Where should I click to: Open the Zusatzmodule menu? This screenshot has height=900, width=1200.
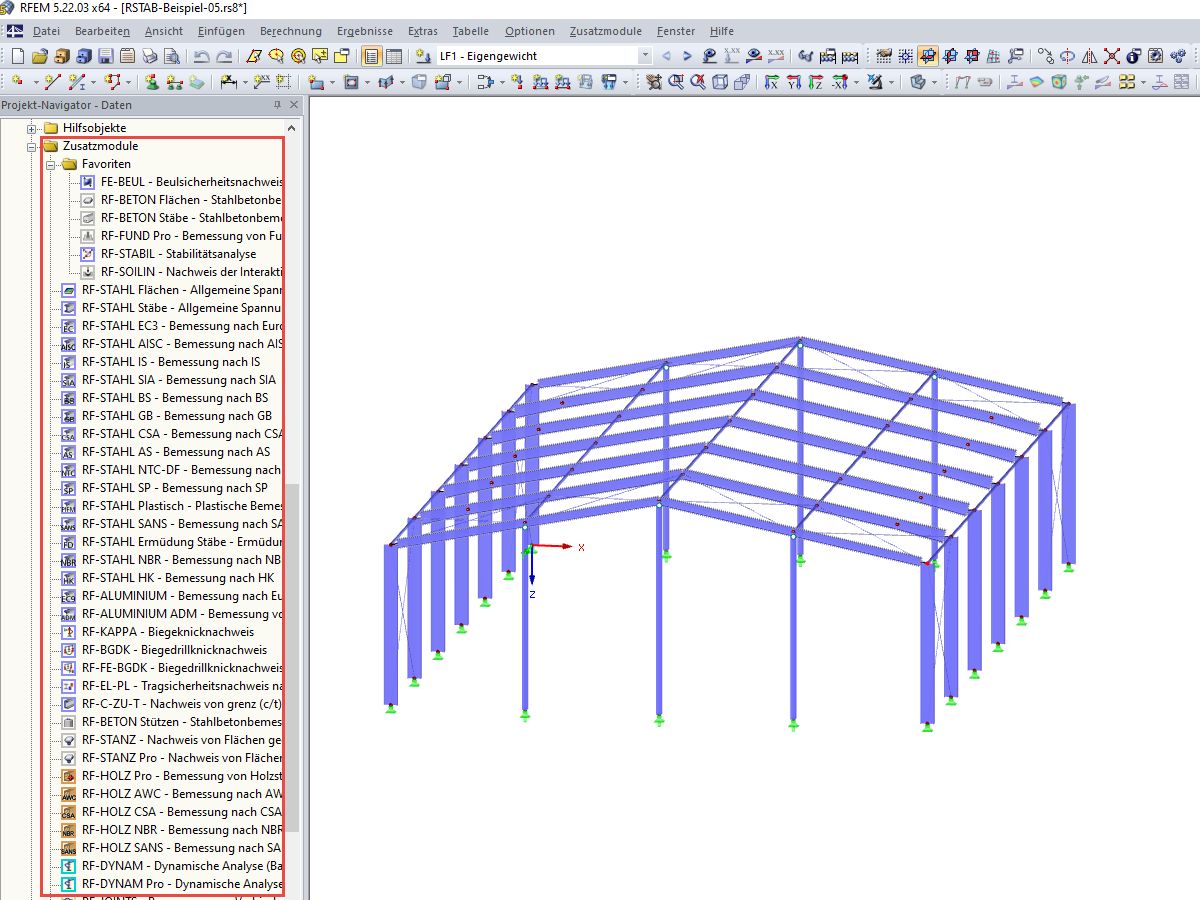606,31
